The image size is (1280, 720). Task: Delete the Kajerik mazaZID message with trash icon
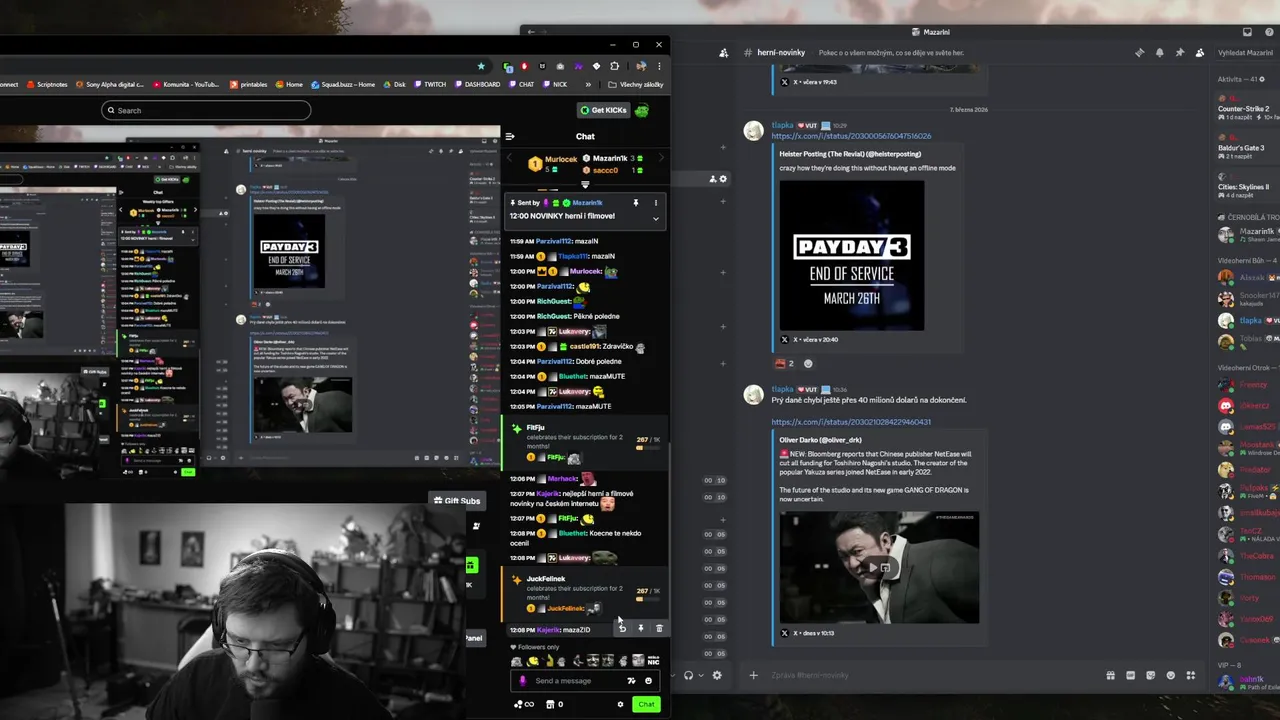coord(659,628)
